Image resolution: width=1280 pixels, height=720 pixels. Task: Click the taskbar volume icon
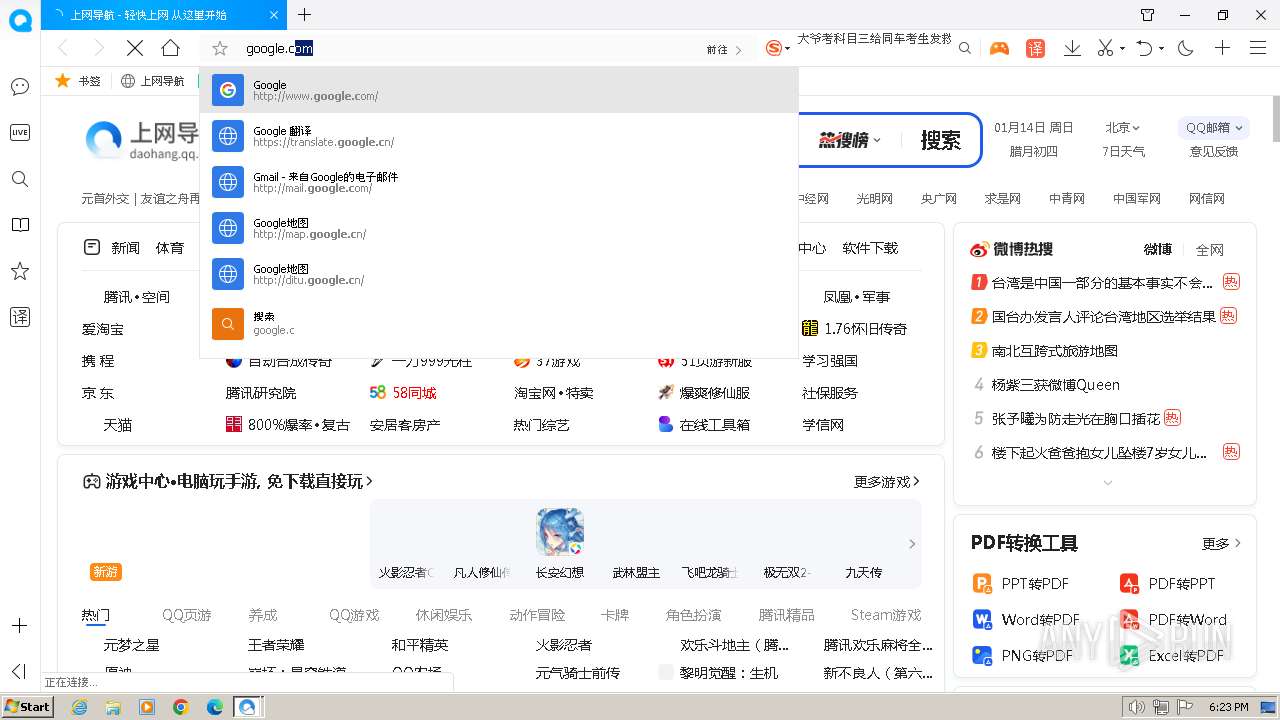pyautogui.click(x=1136, y=707)
